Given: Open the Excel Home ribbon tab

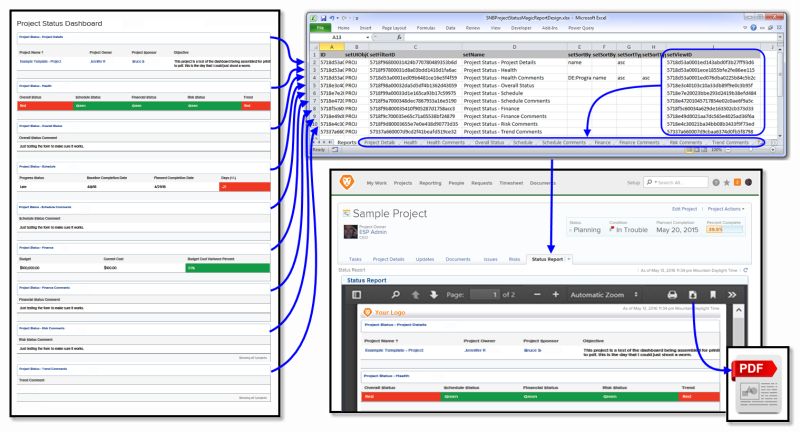Looking at the screenshot, I should [343, 28].
